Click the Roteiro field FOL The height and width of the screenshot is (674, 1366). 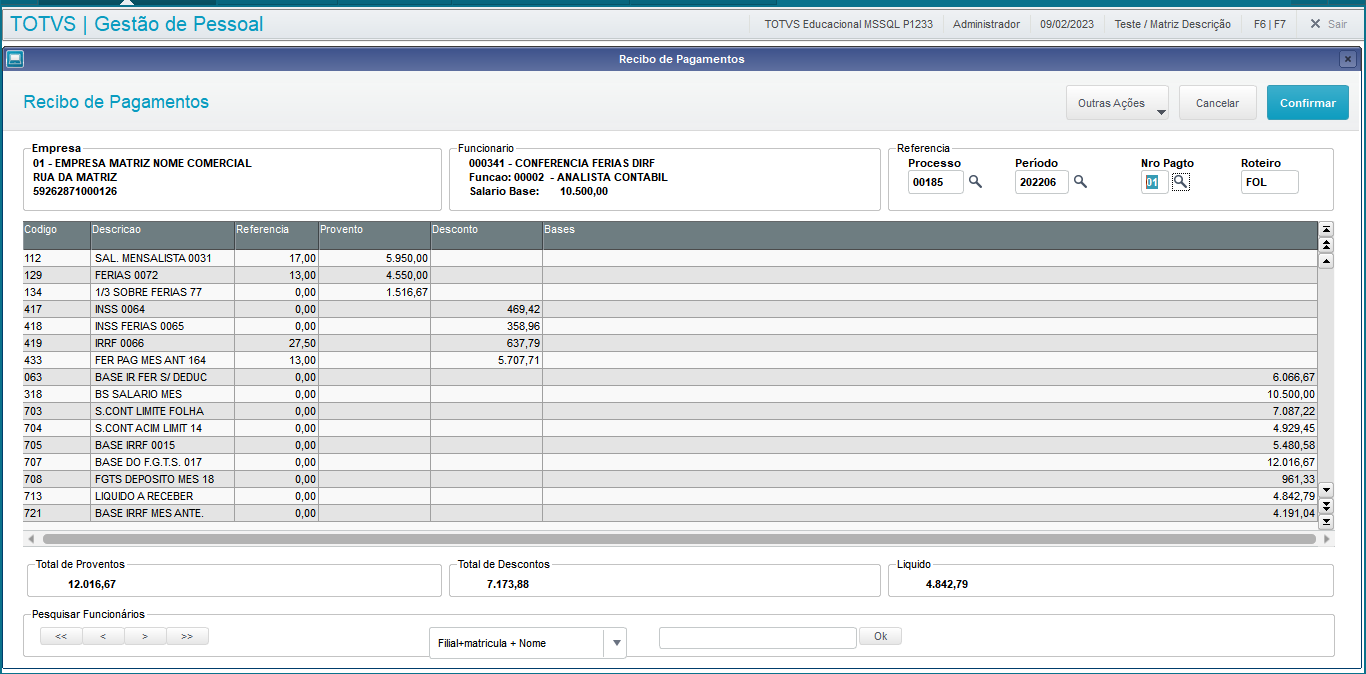tap(1269, 182)
